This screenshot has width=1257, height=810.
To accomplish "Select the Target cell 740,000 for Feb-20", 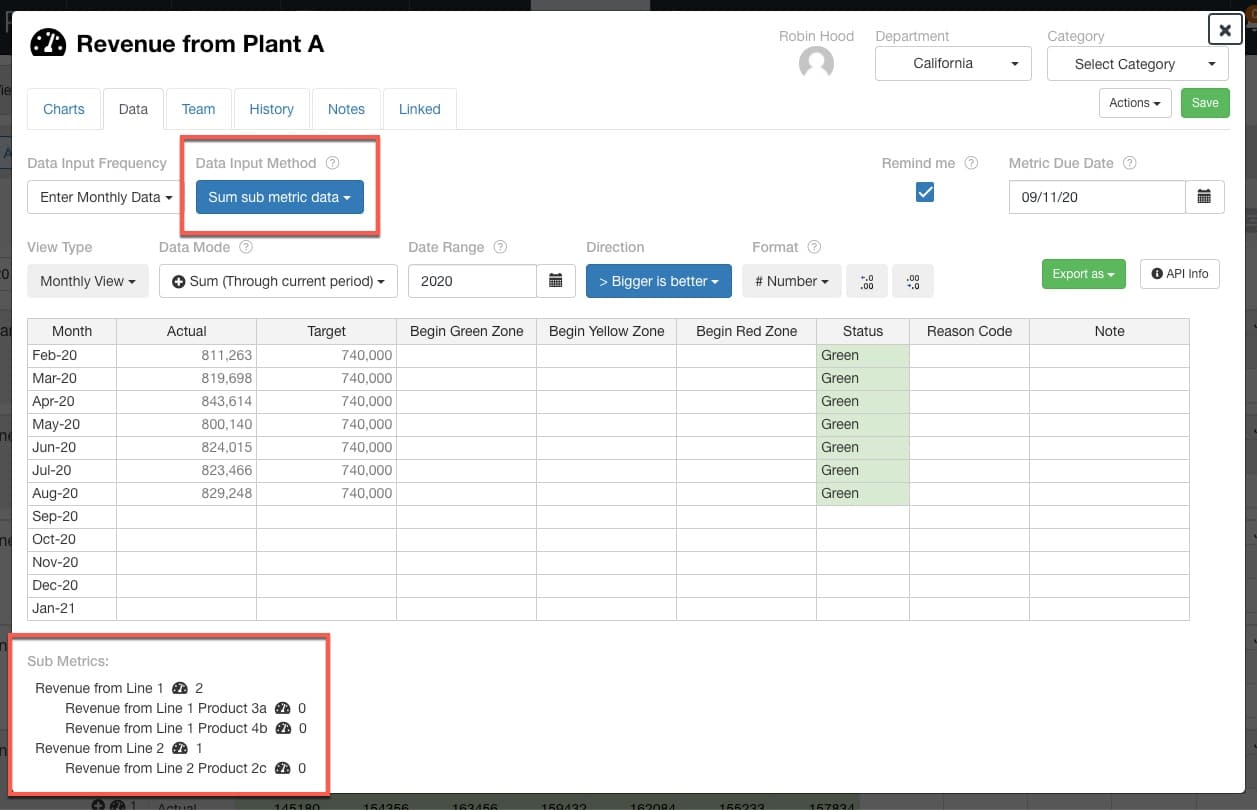I will 327,355.
